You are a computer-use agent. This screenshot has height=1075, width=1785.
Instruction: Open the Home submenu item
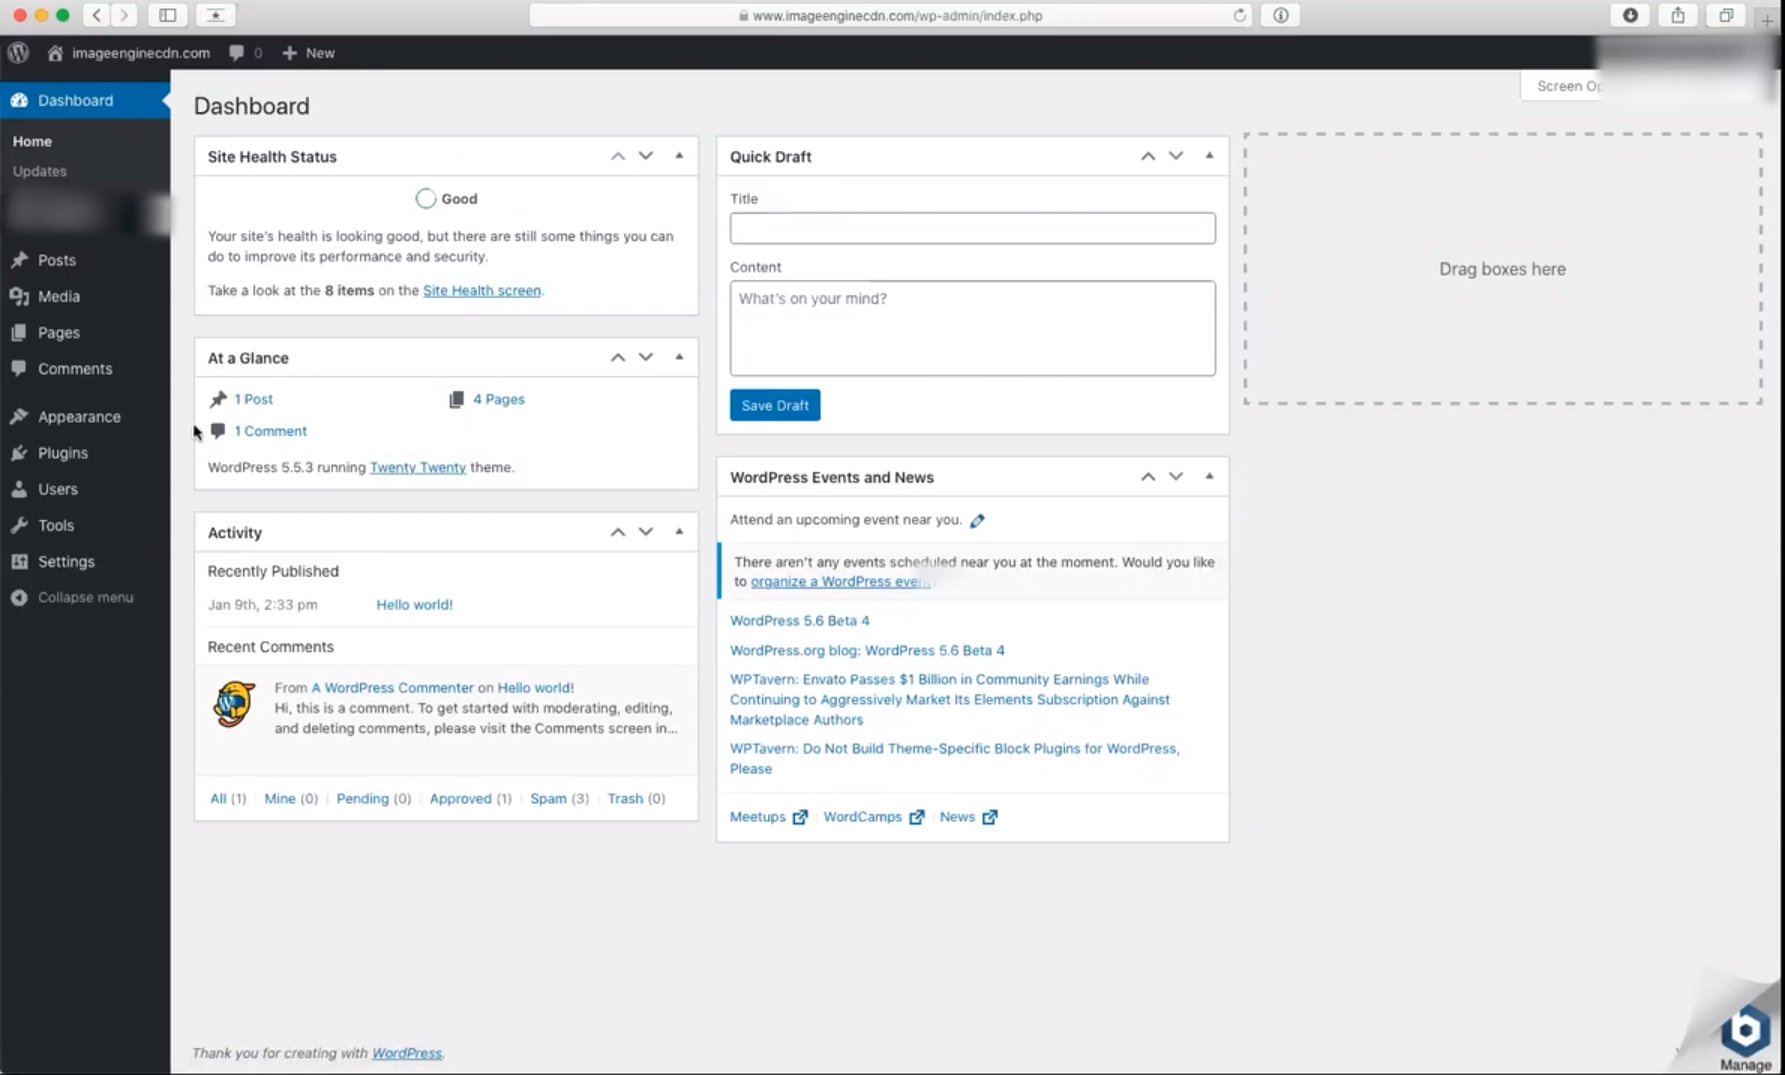point(32,142)
